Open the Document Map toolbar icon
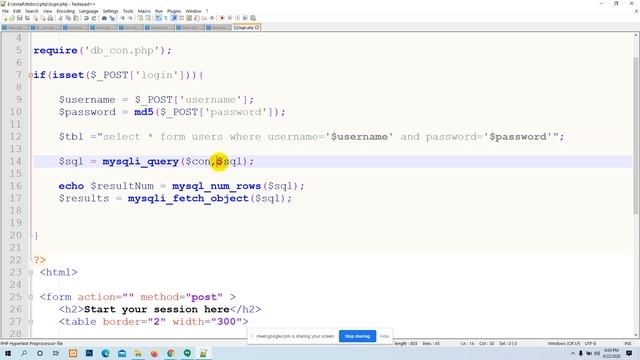Screen dimensions: 640x360 (188, 18)
